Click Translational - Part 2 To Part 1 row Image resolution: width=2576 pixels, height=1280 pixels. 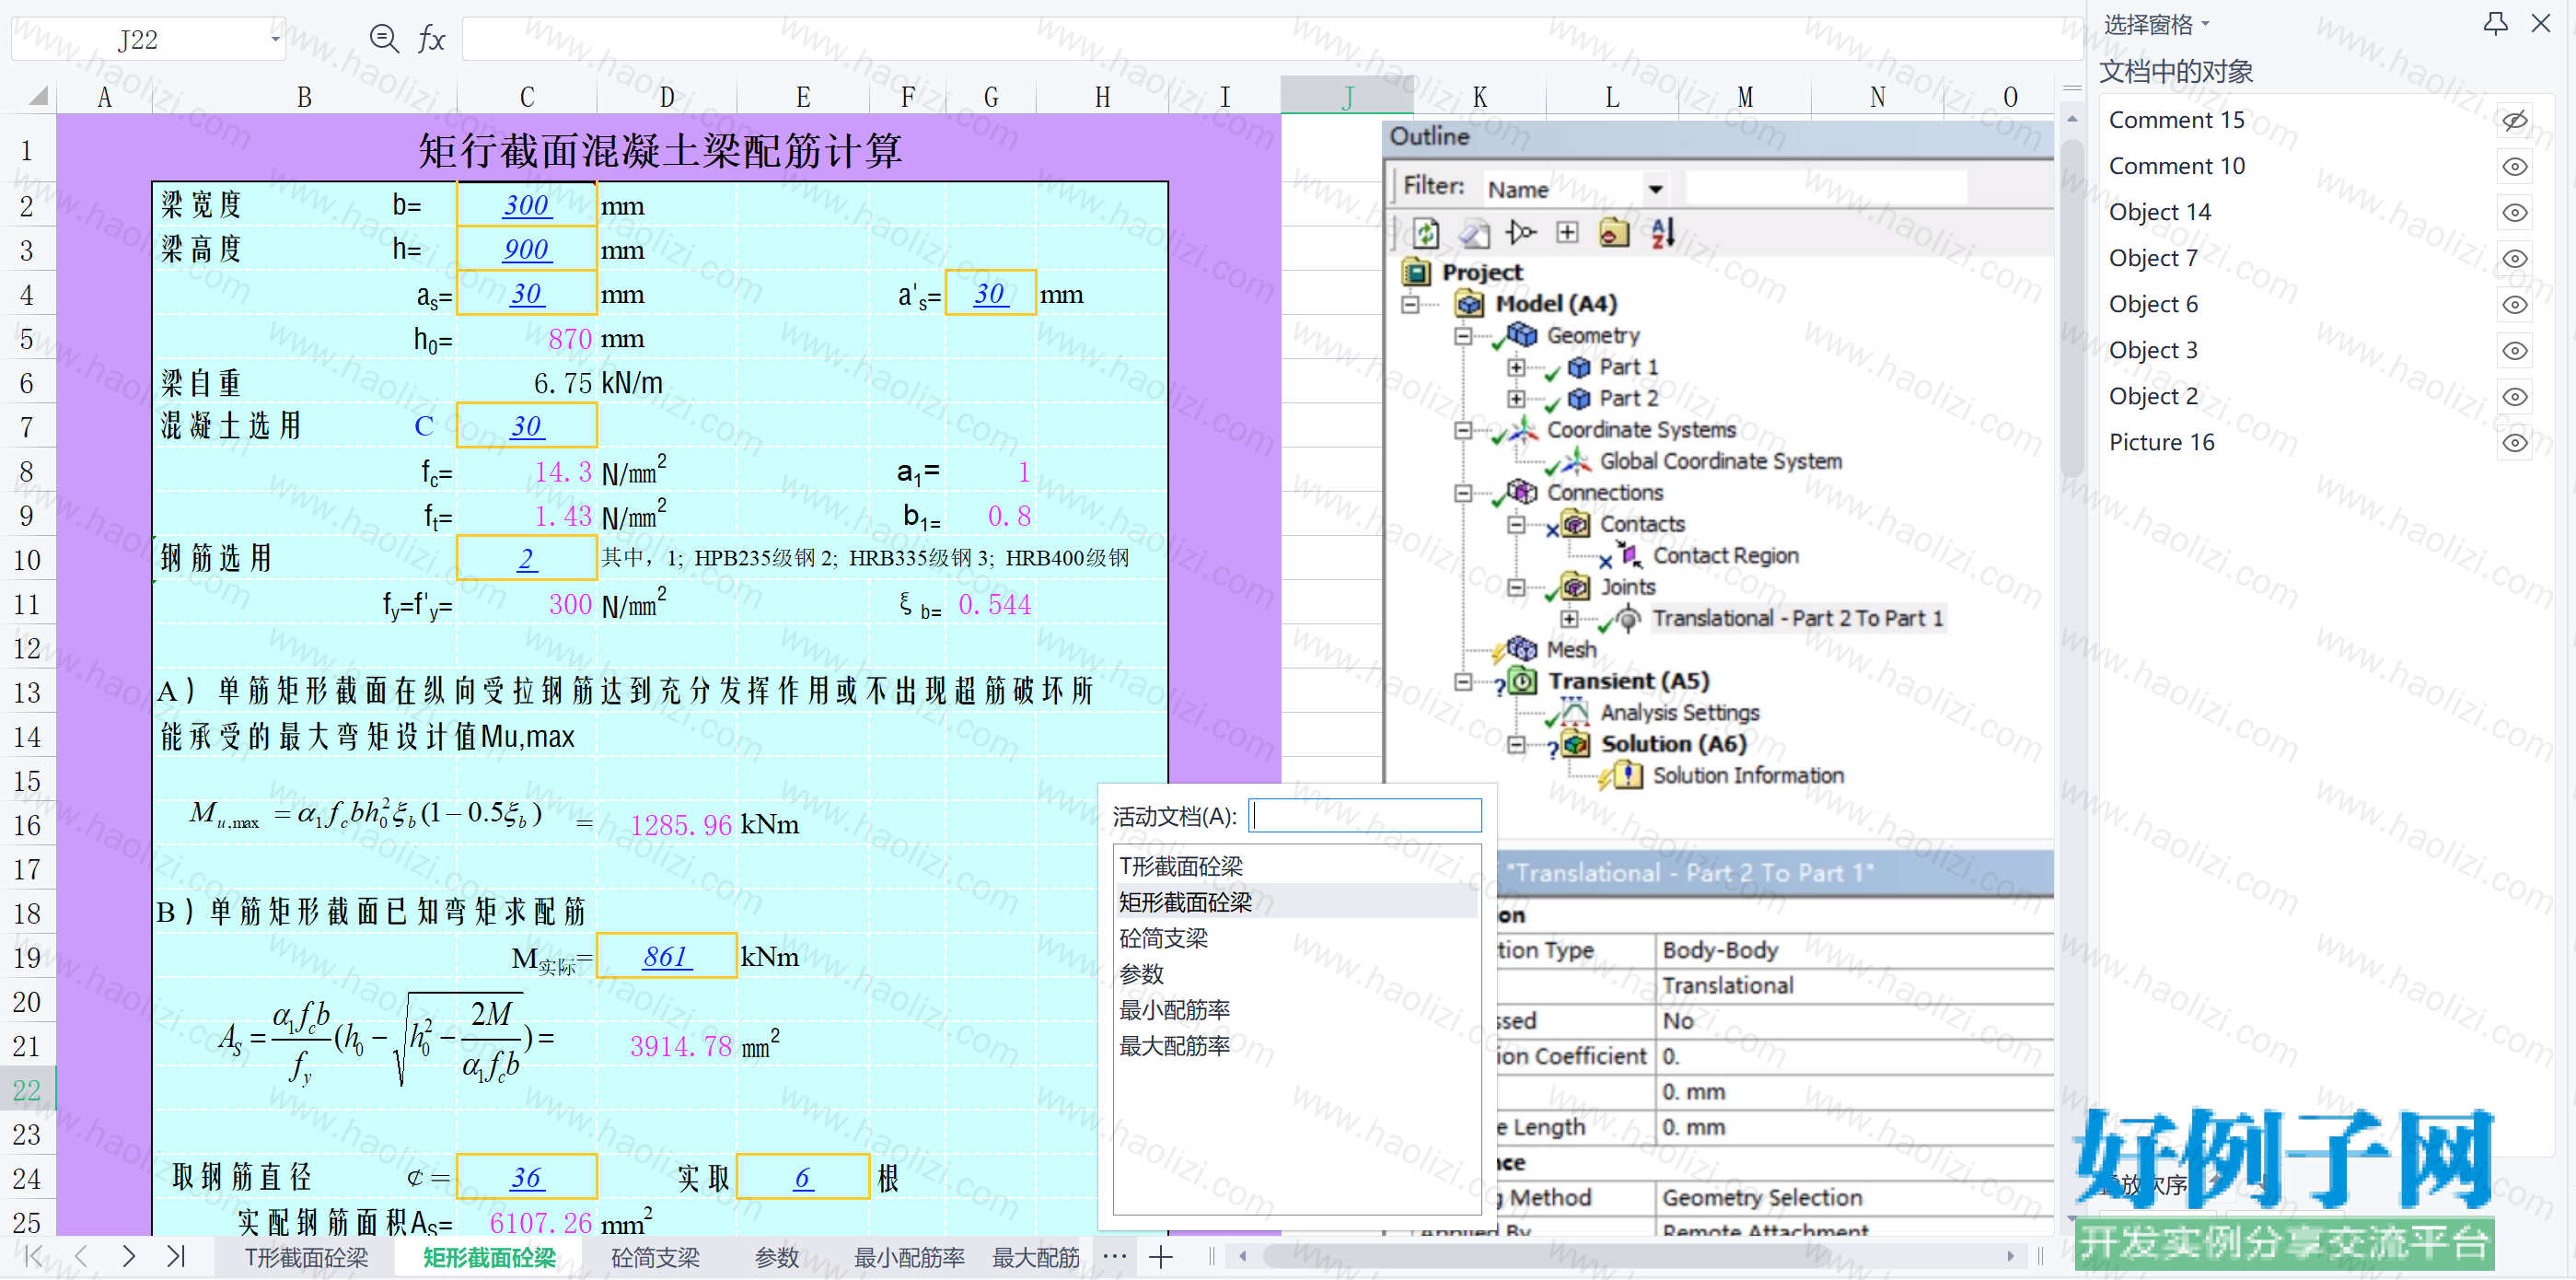click(x=1797, y=618)
